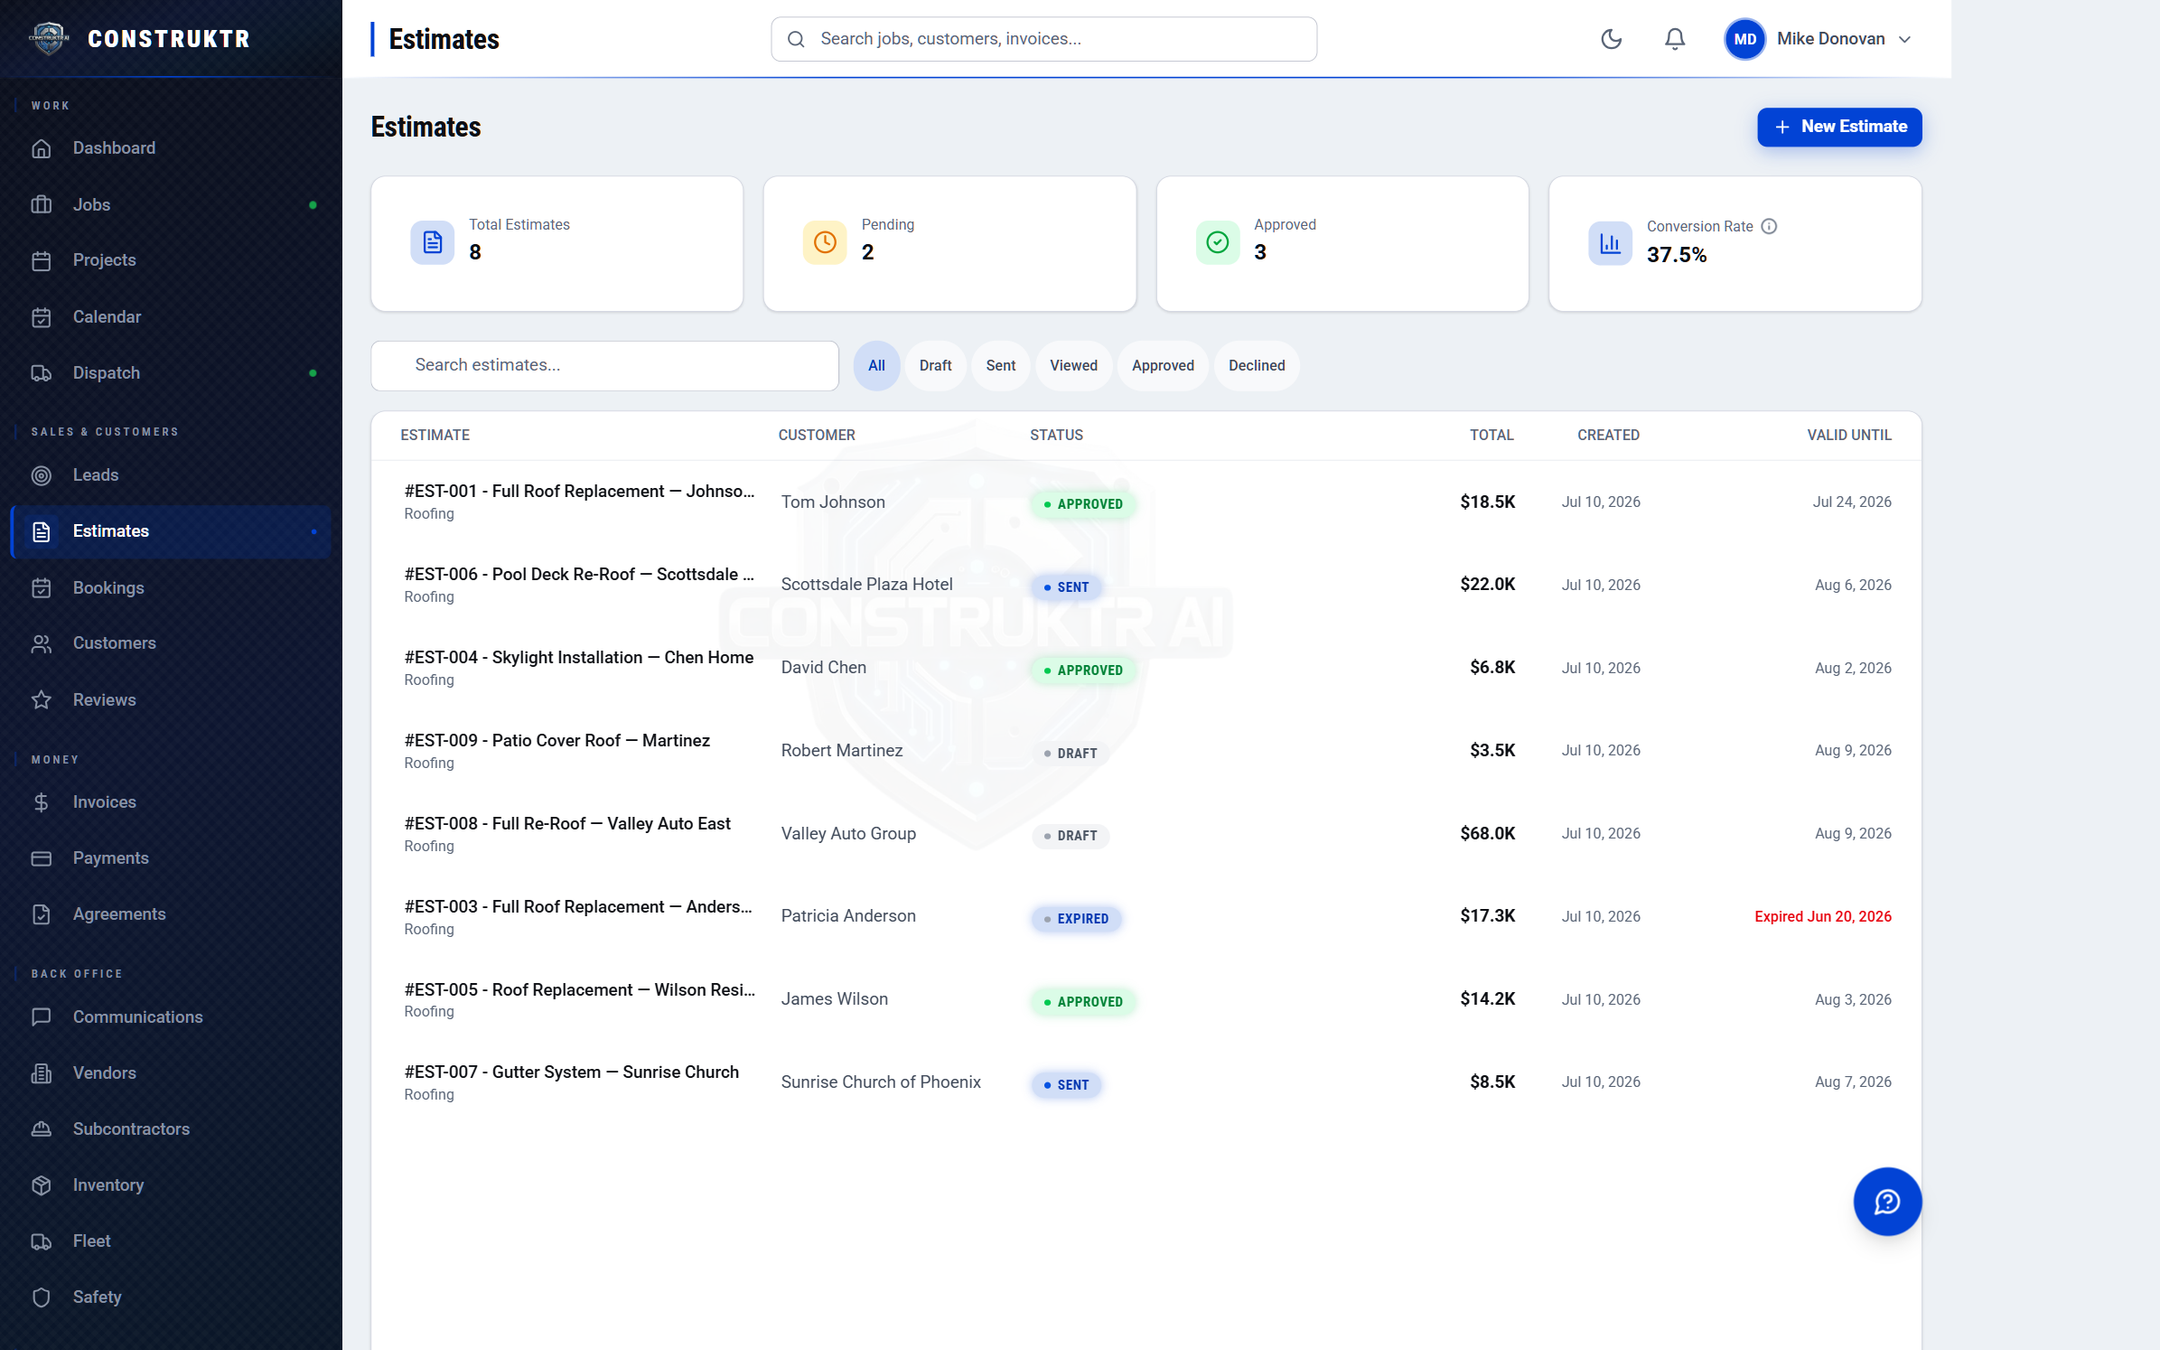Open estimate #EST-006 Pool Deck Re-Roof
Screen dimensions: 2160x1350
click(579, 574)
